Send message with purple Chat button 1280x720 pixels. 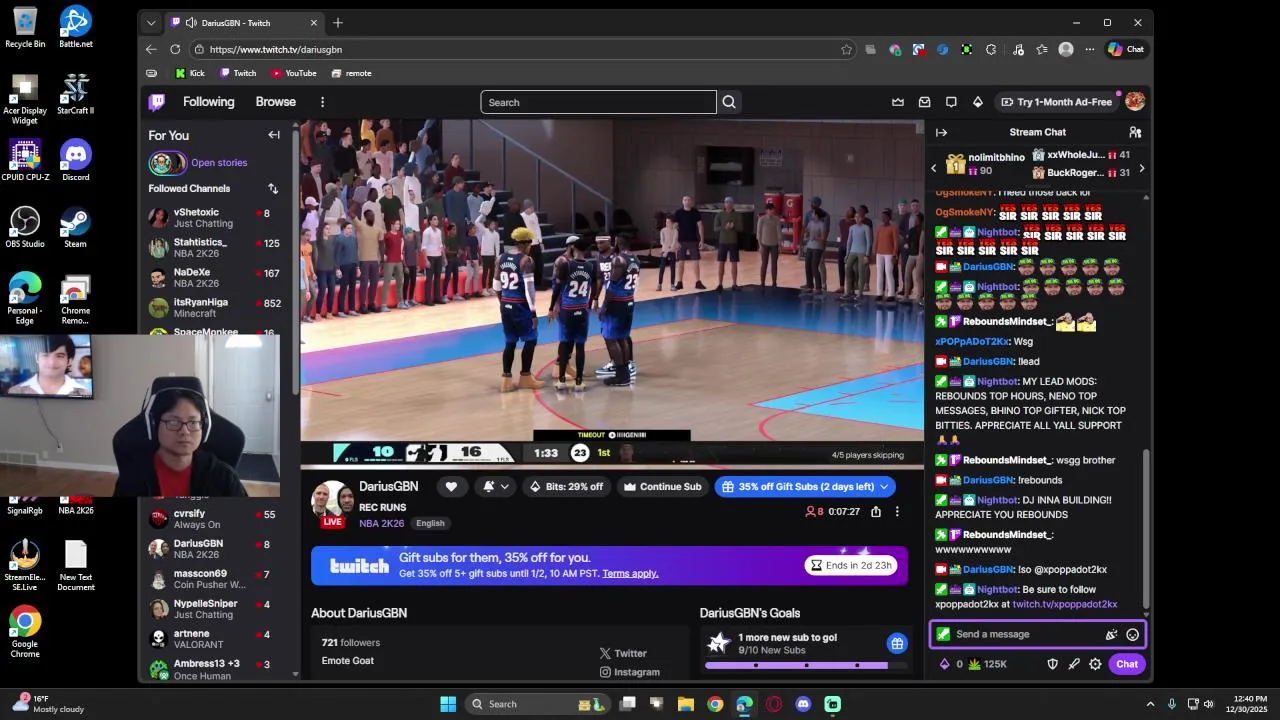1127,664
